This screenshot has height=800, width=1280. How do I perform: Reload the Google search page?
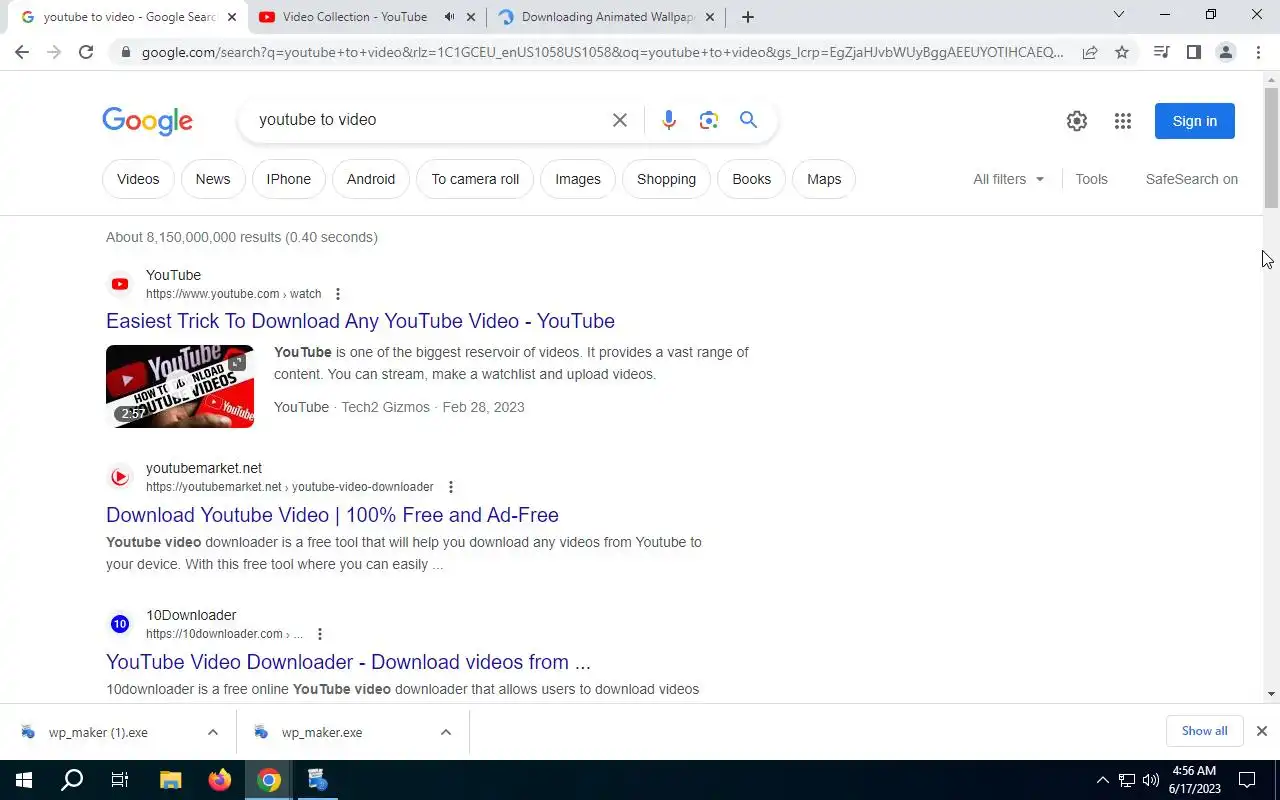(x=86, y=52)
